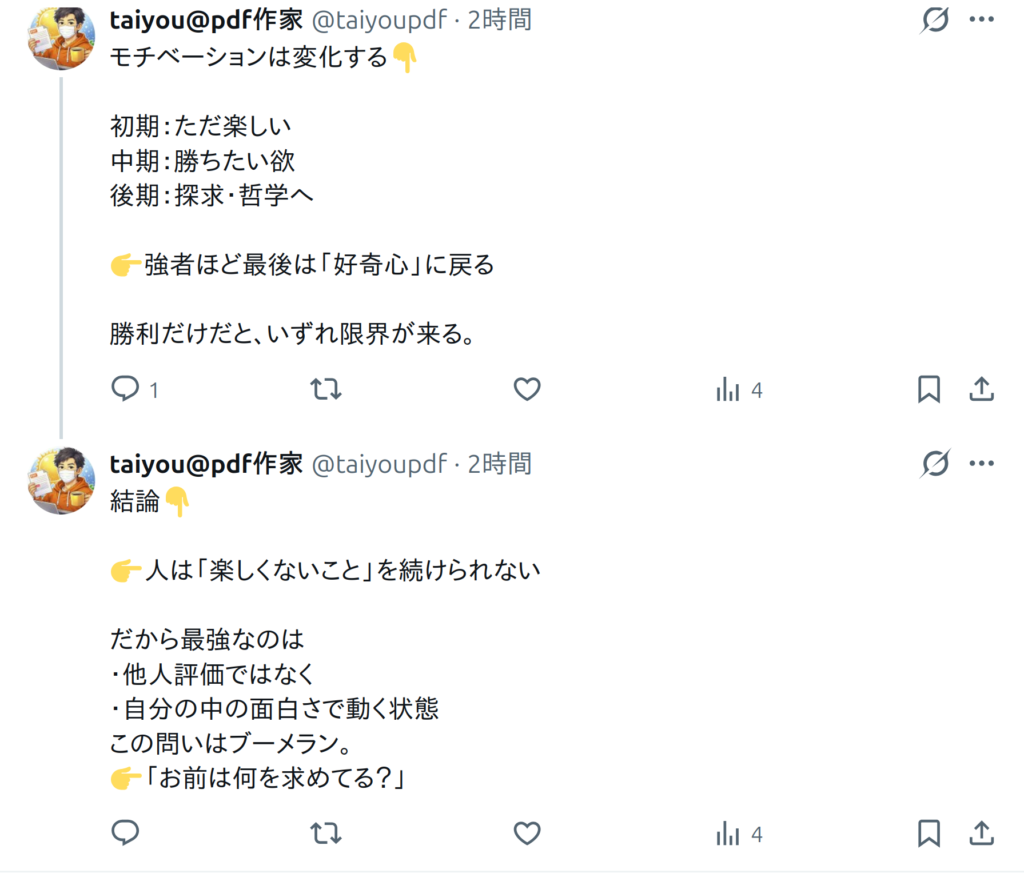This screenshot has width=1024, height=873.
Task: Bookmark the 結論 post
Action: [x=929, y=832]
